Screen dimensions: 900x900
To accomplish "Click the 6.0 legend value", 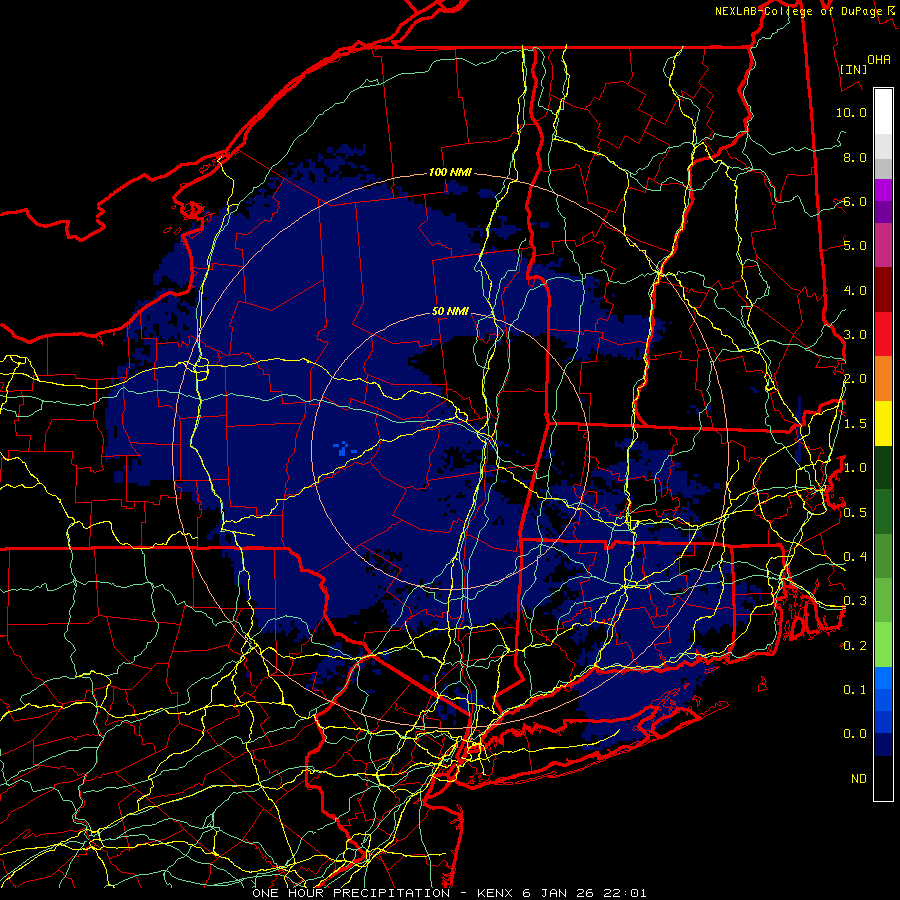I will (x=855, y=201).
